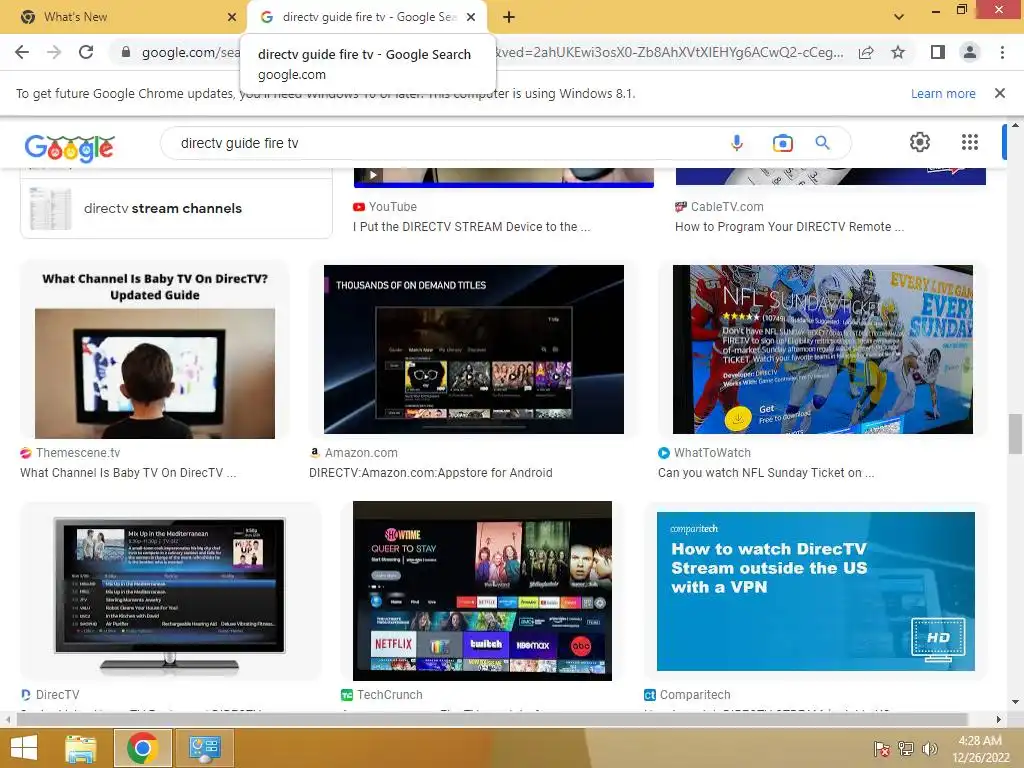Click the TechCrunch source label
The width and height of the screenshot is (1024, 768).
[x=389, y=695]
